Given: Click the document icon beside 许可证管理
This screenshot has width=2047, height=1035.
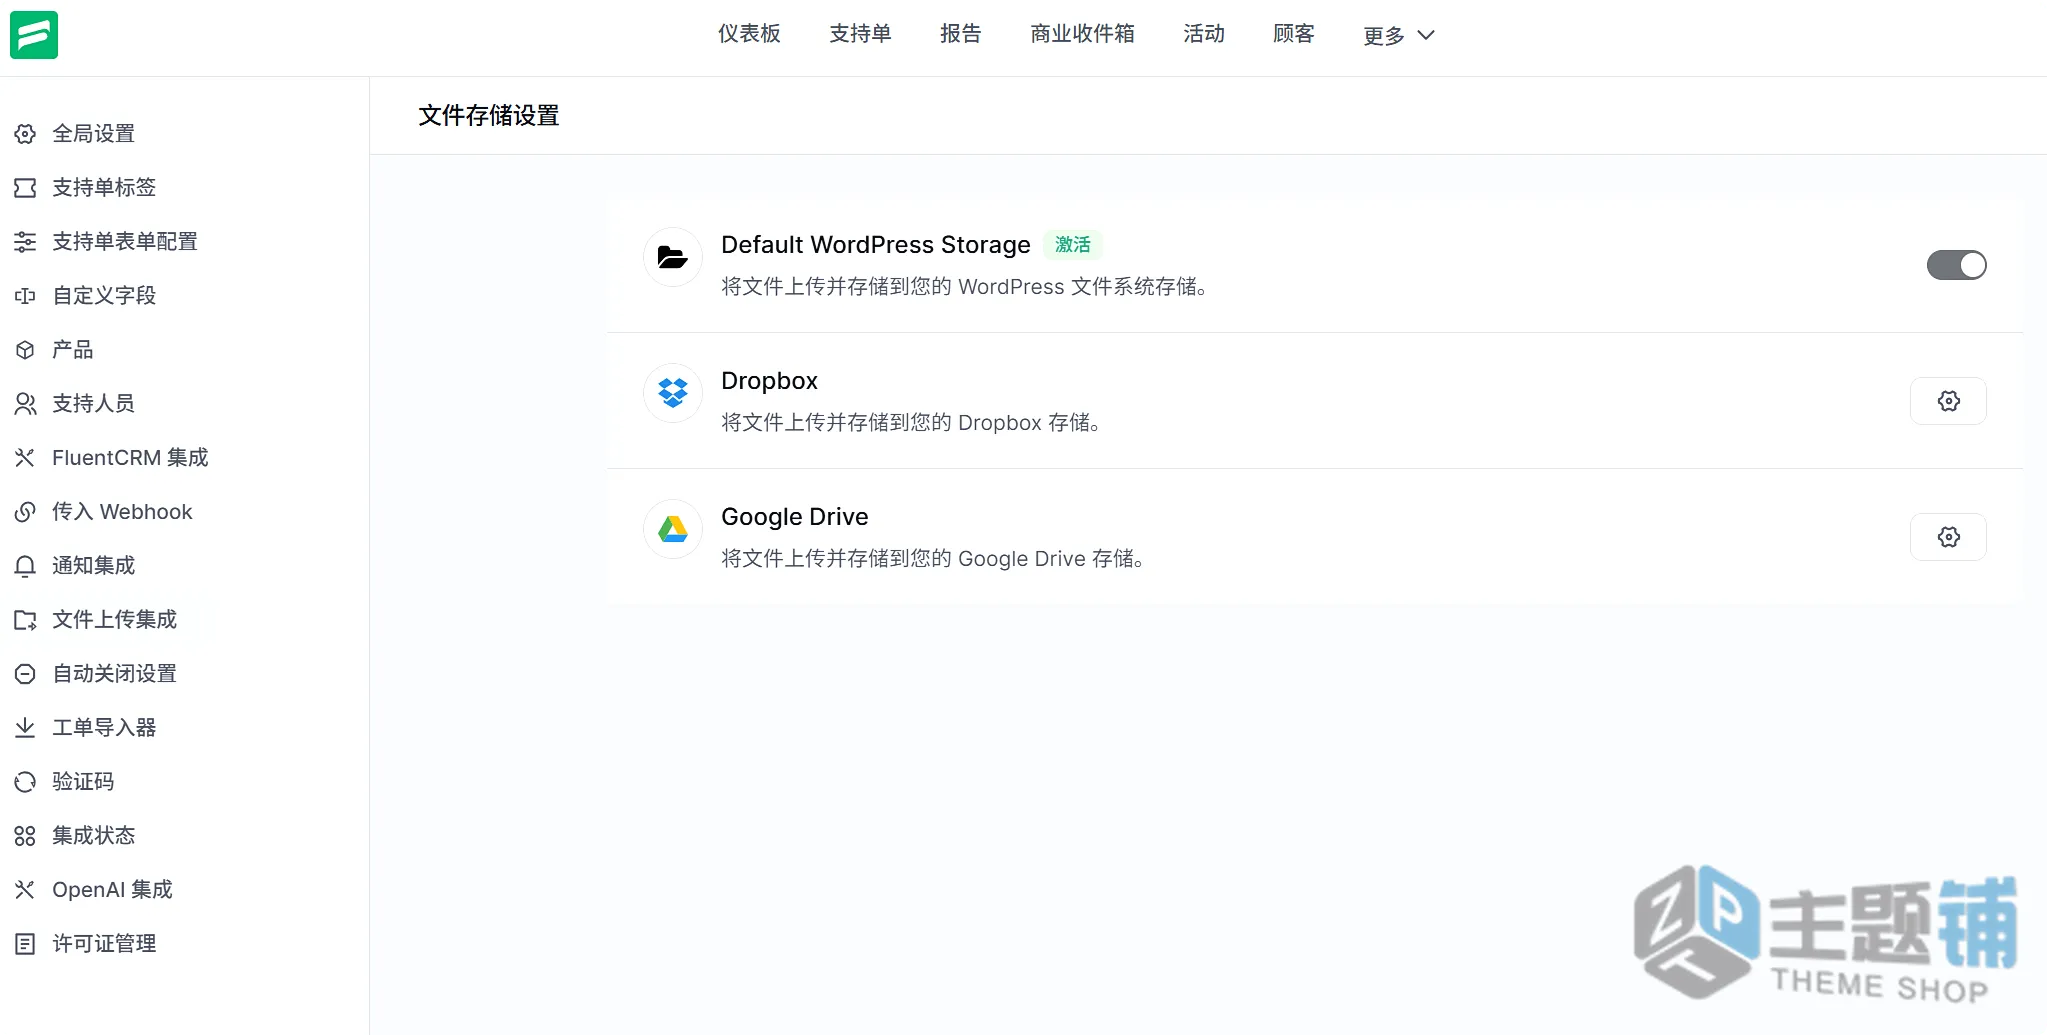Looking at the screenshot, I should tap(25, 944).
